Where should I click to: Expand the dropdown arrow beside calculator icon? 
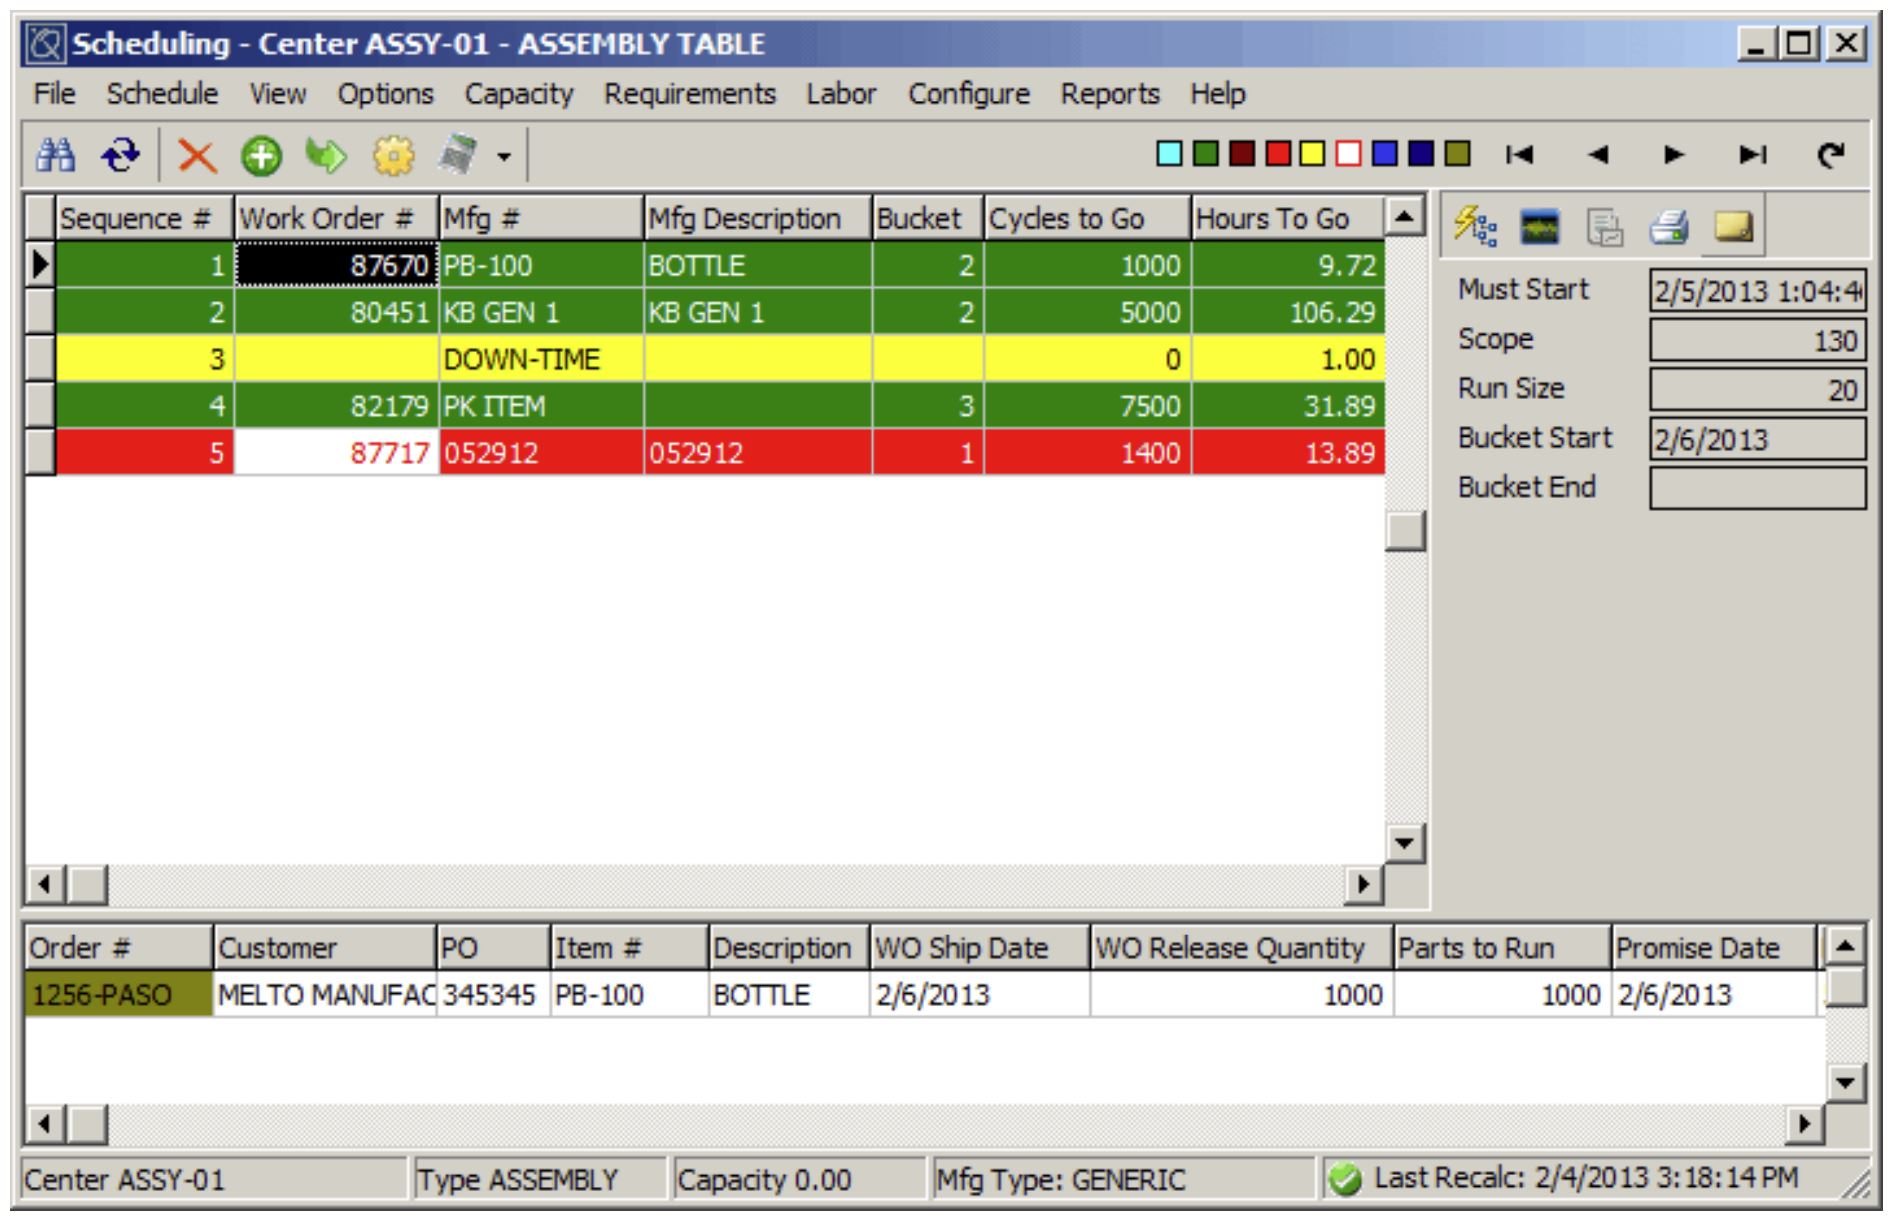(504, 157)
